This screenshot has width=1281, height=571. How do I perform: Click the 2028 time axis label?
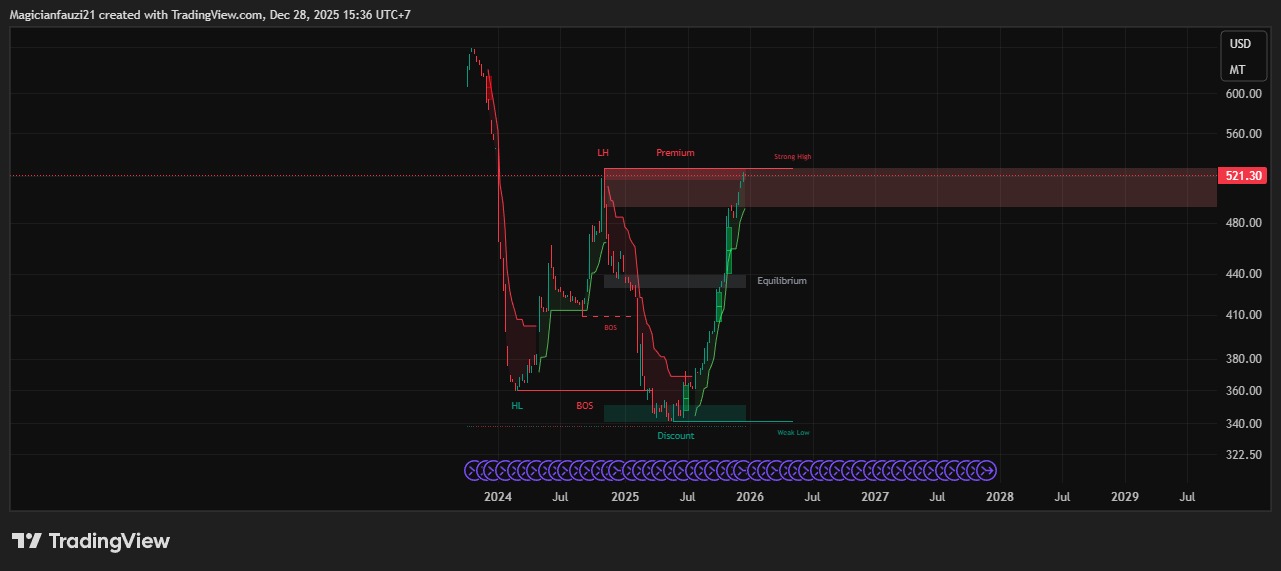(999, 496)
